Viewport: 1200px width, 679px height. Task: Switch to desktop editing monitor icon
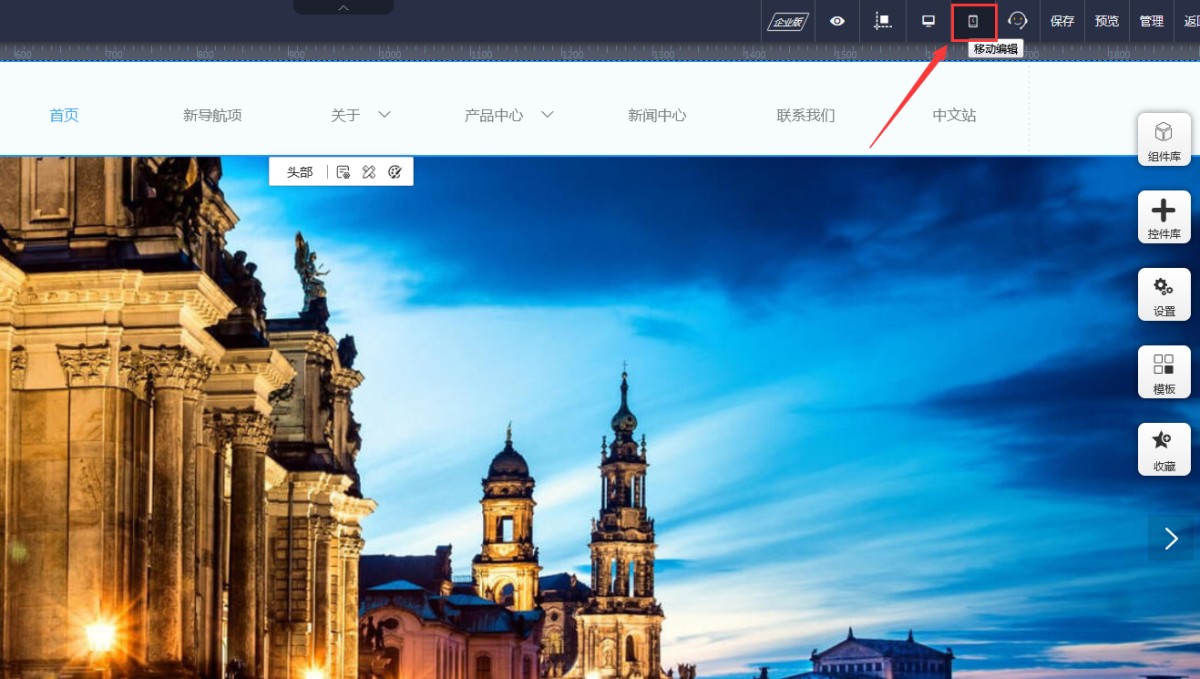[x=928, y=21]
